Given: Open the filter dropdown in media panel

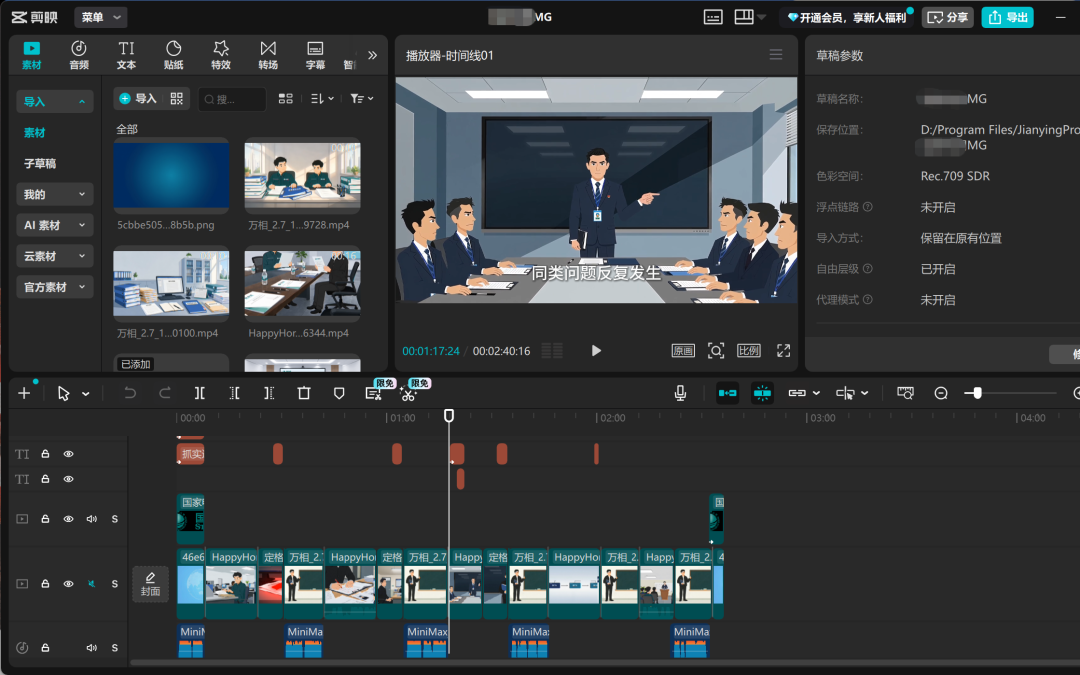Looking at the screenshot, I should (x=362, y=99).
